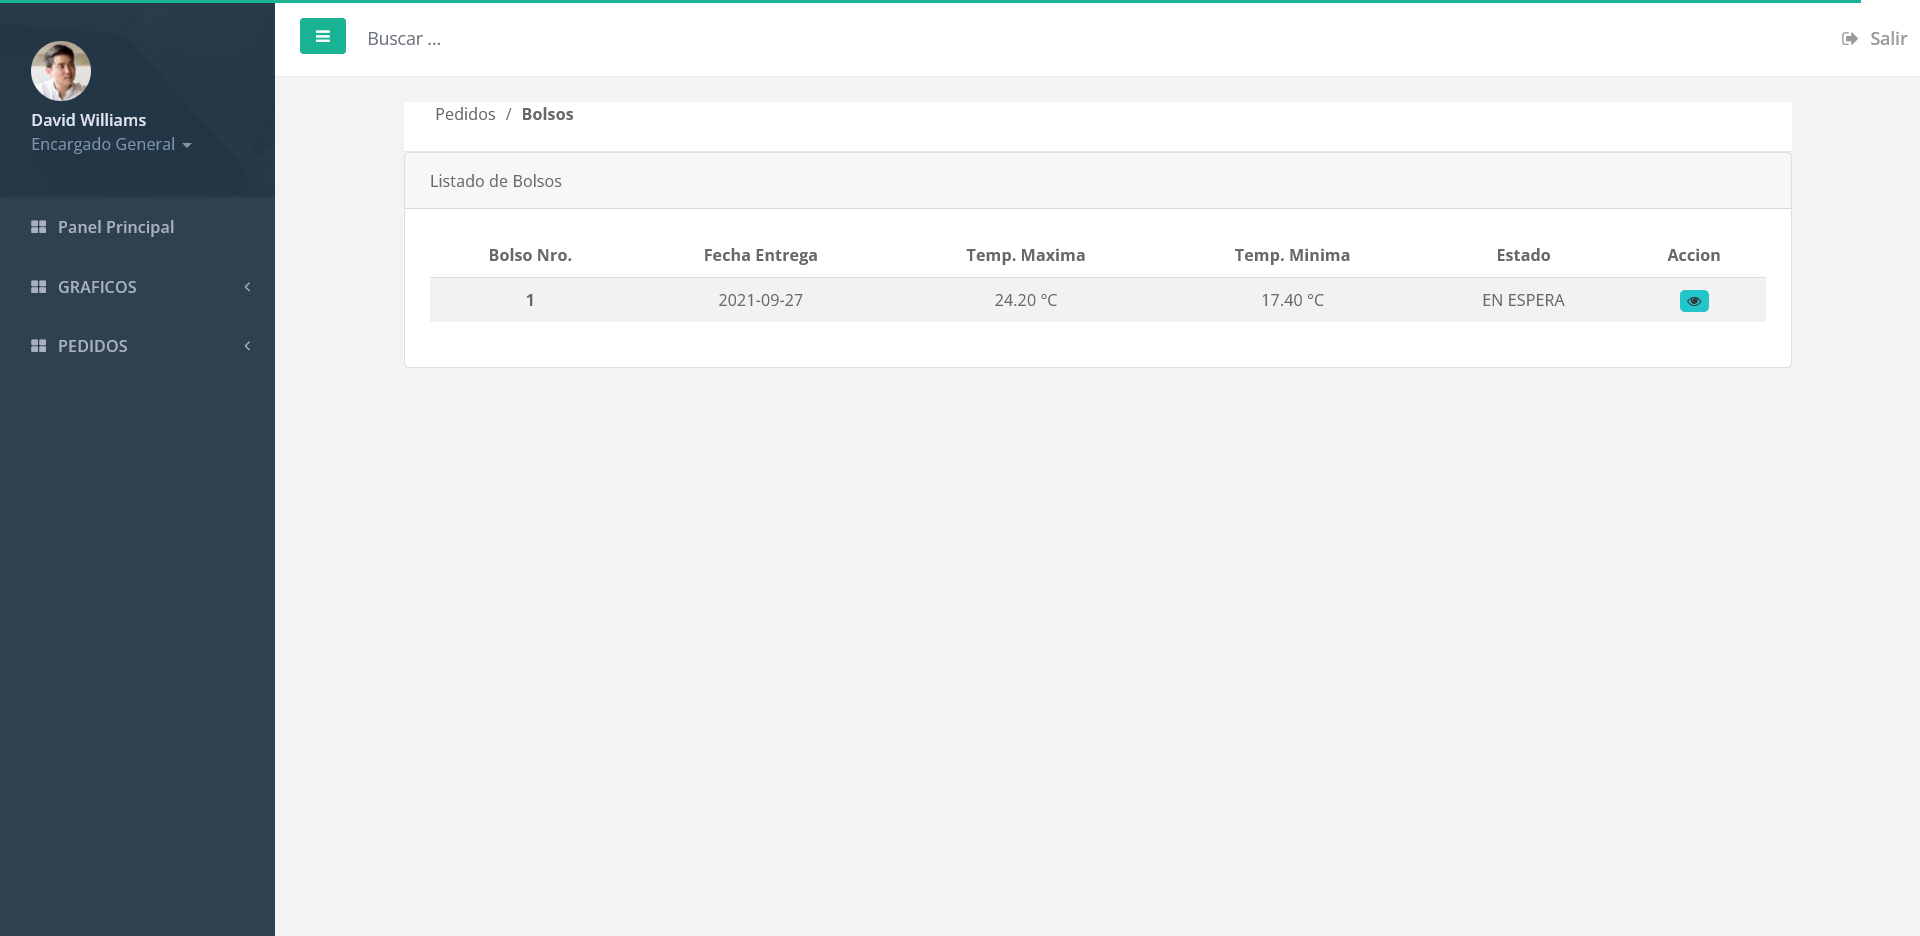Screen dimensions: 1920x936
Task: Click David Williams' profile avatar
Action: 61,71
